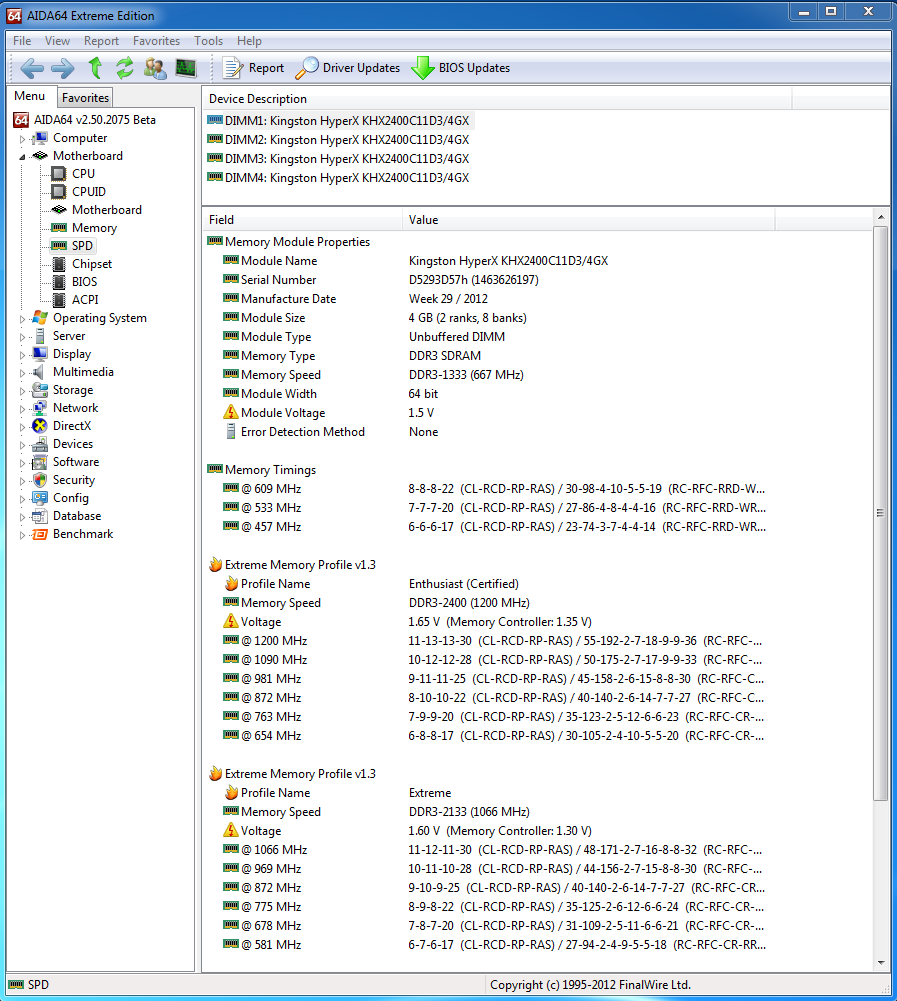Click the DirectX icon in tree

(x=40, y=426)
